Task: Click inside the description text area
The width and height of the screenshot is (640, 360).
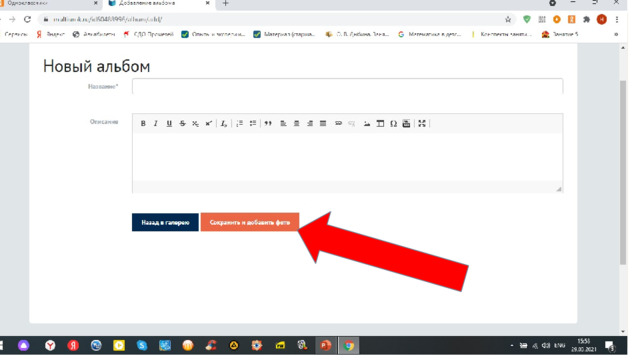Action: (347, 157)
